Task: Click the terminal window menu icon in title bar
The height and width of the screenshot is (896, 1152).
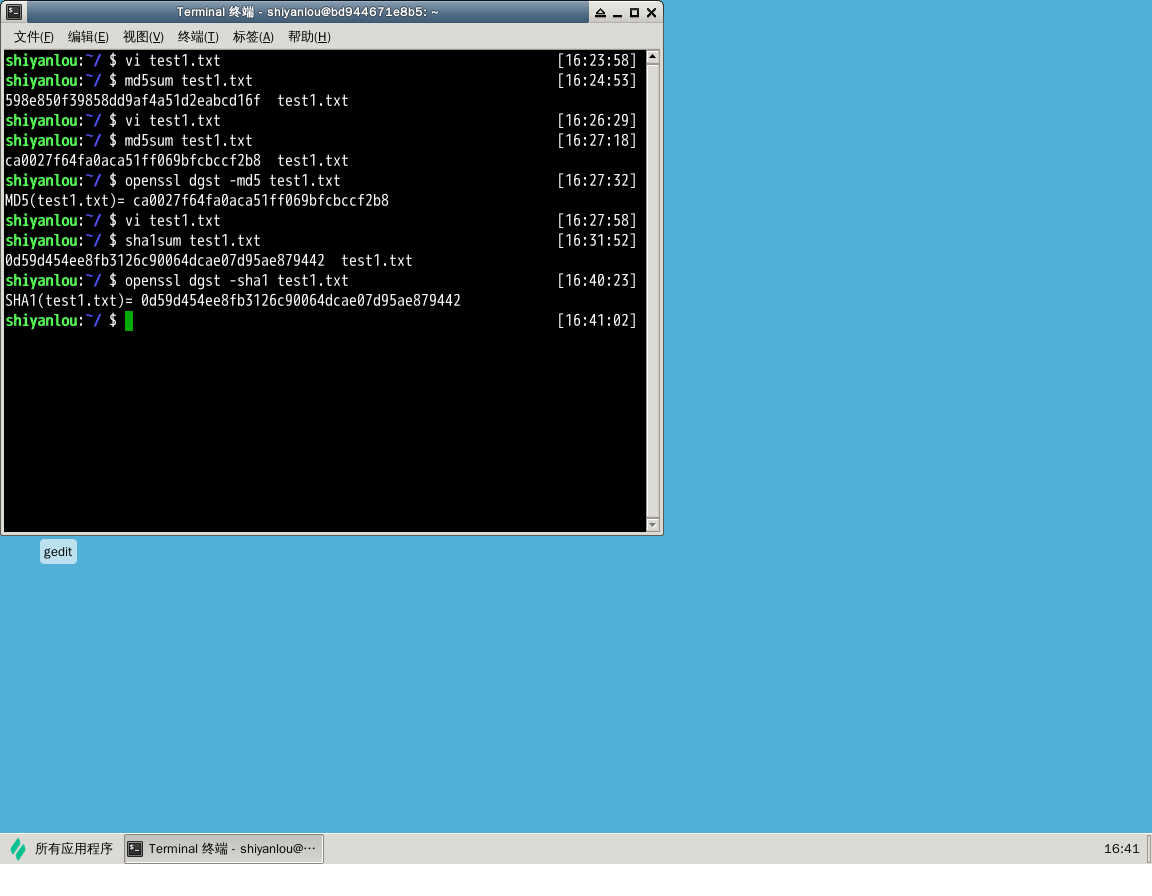Action: pyautogui.click(x=12, y=12)
